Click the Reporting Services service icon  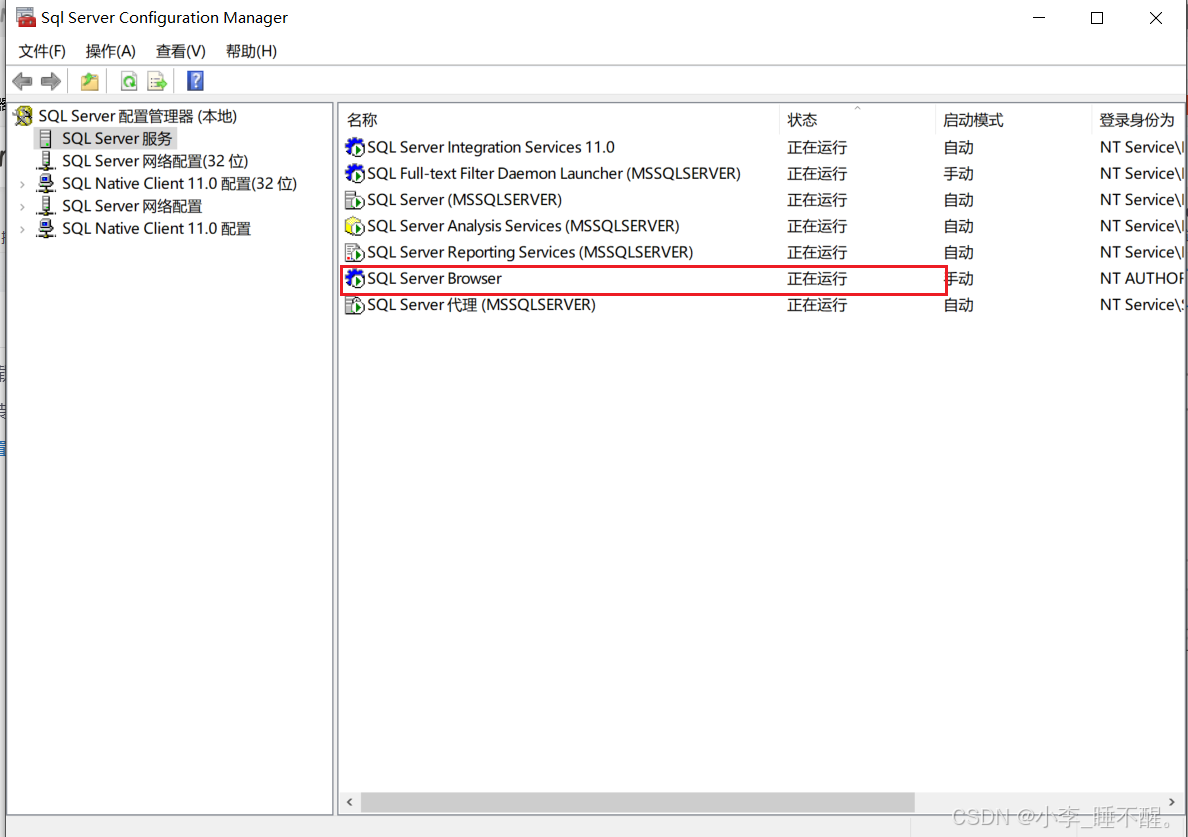pyautogui.click(x=355, y=252)
